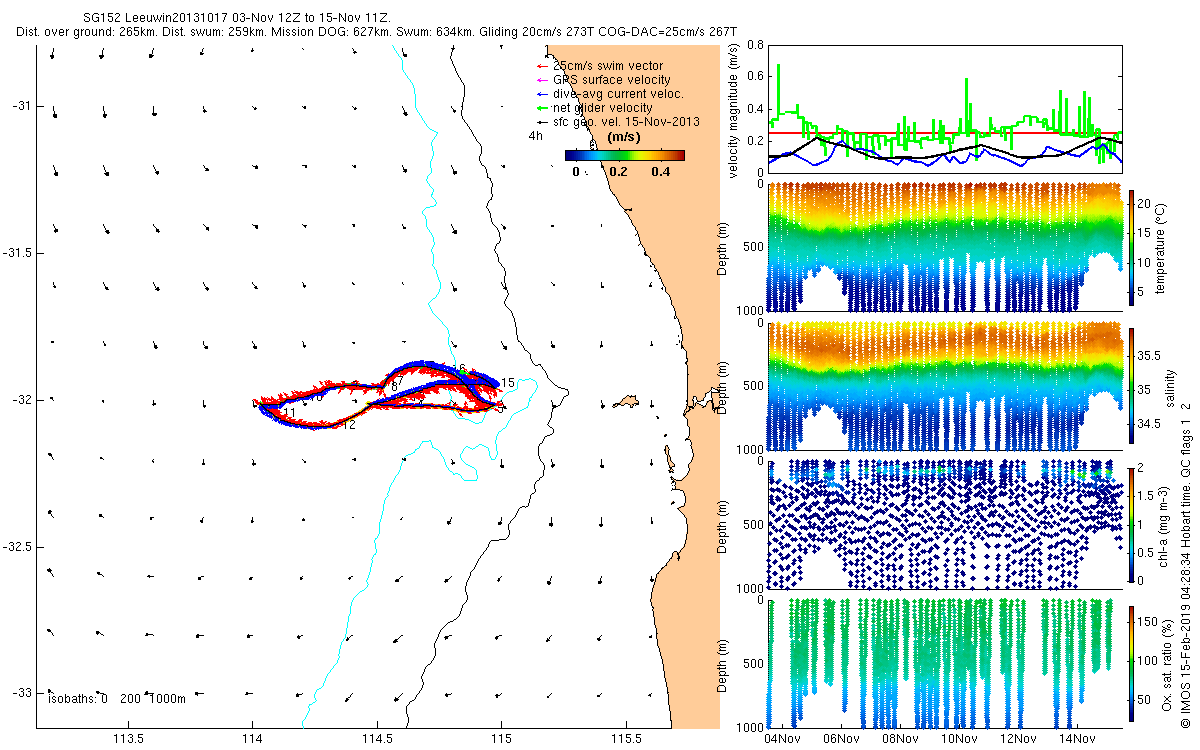
Task: Click time axis label '10Nov'
Action: [958, 740]
